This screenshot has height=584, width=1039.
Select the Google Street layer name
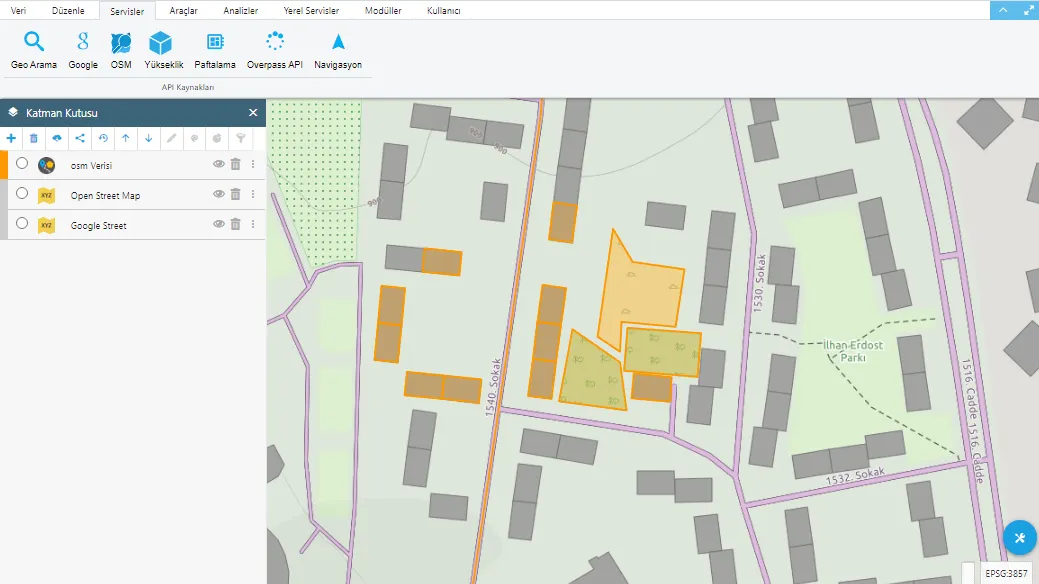[x=99, y=225]
